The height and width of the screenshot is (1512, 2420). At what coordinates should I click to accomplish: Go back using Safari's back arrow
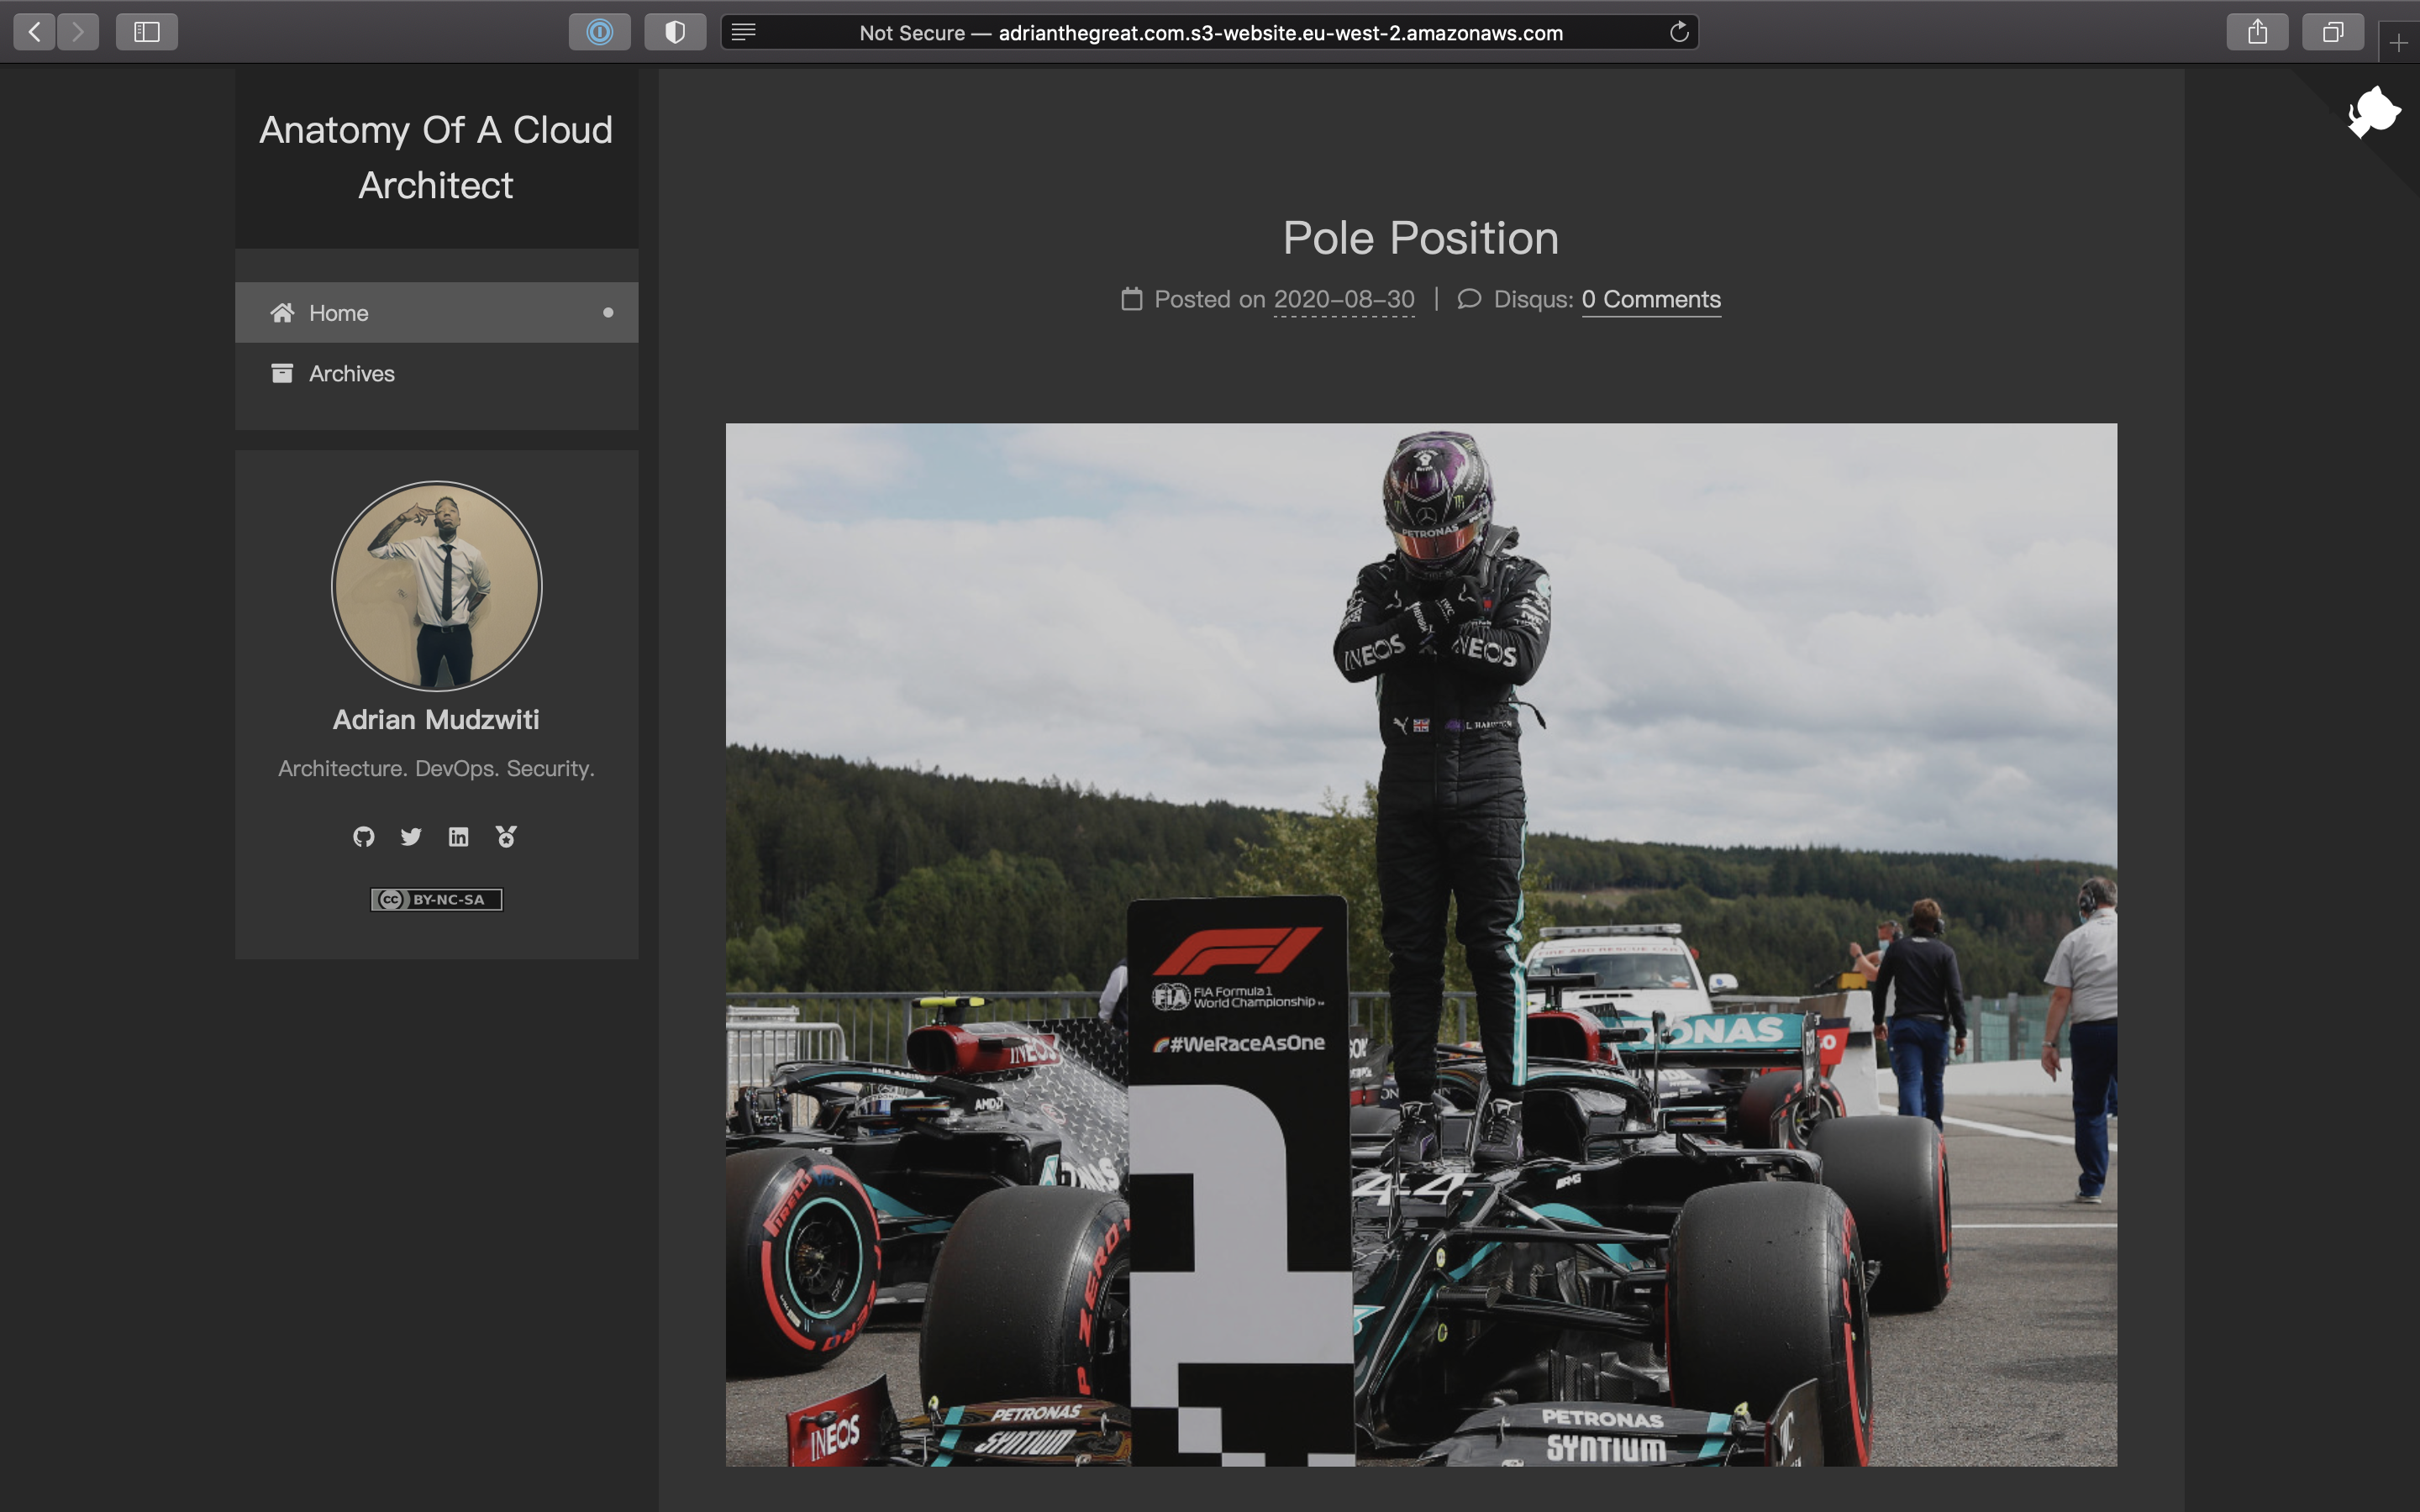coord(34,32)
